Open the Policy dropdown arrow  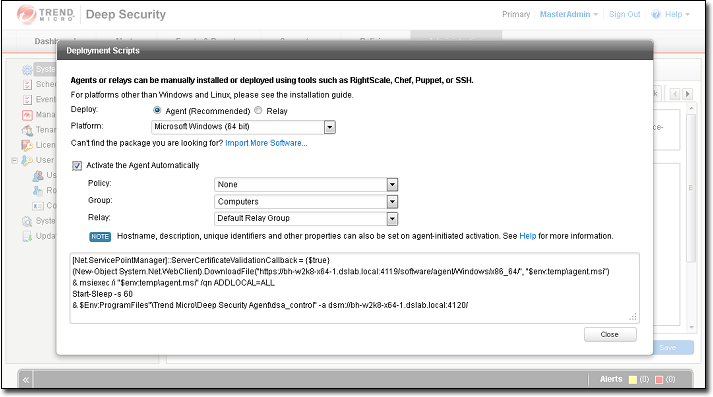click(392, 185)
